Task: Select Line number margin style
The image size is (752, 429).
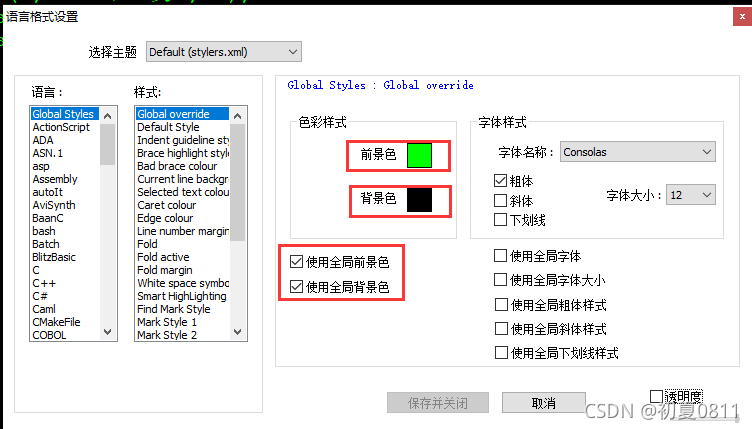Action: click(x=183, y=231)
